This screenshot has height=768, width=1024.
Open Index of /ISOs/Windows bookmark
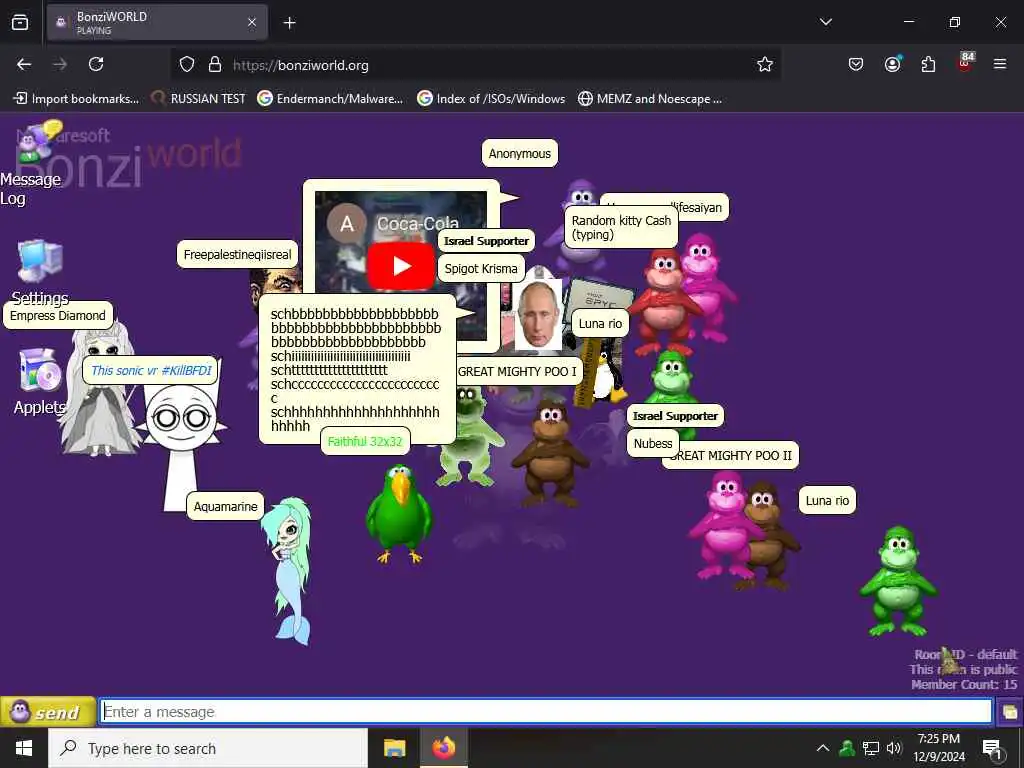coord(491,99)
